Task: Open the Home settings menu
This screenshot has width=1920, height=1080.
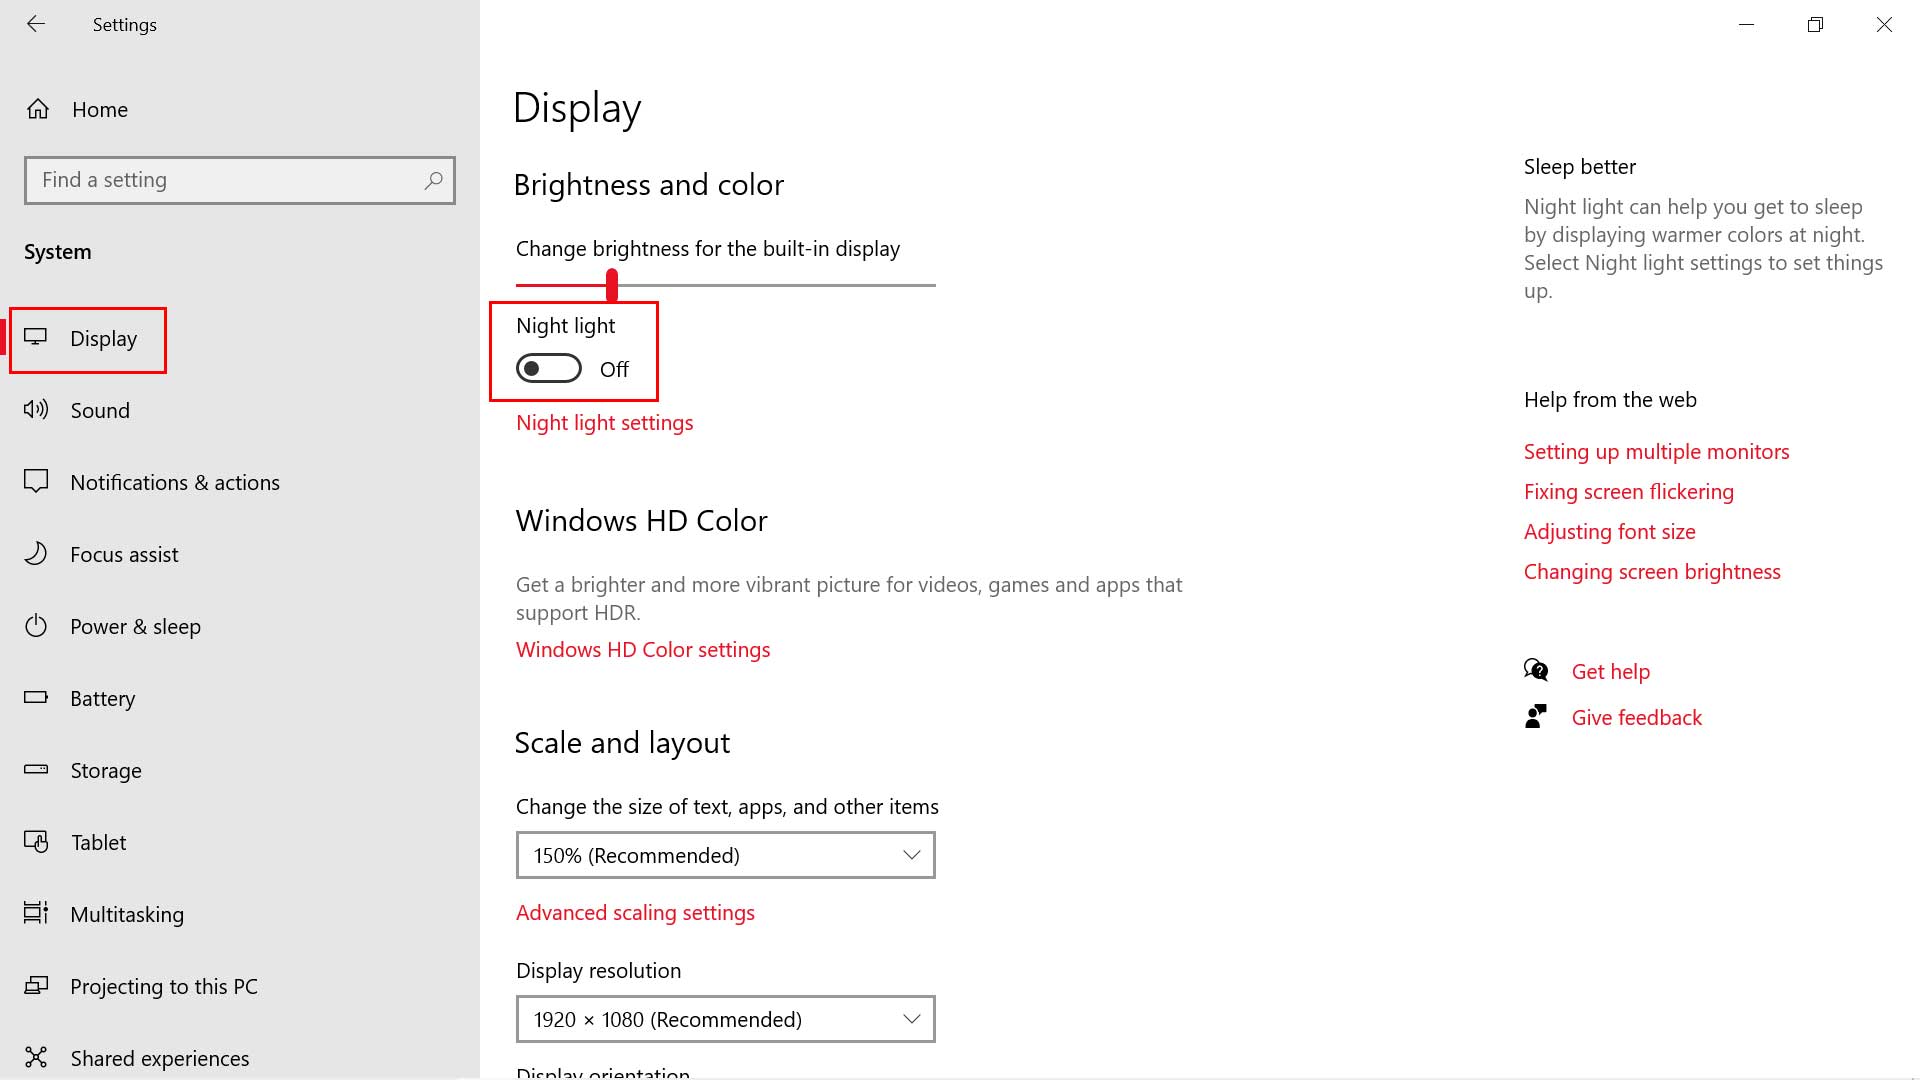Action: 99,108
